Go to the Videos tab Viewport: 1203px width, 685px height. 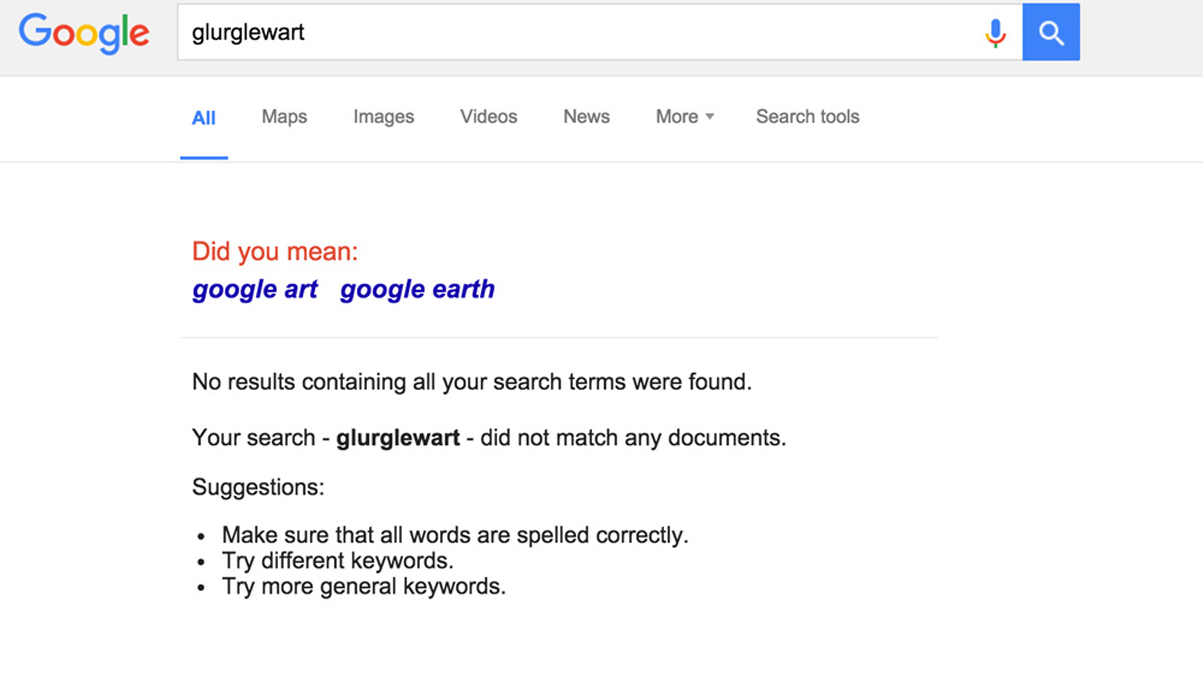coord(488,117)
